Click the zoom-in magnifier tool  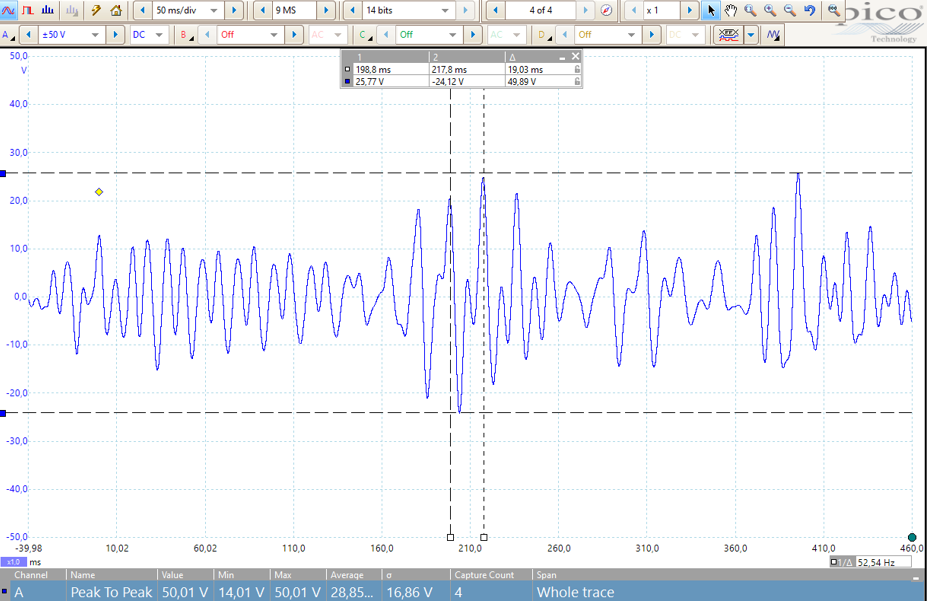[x=770, y=10]
